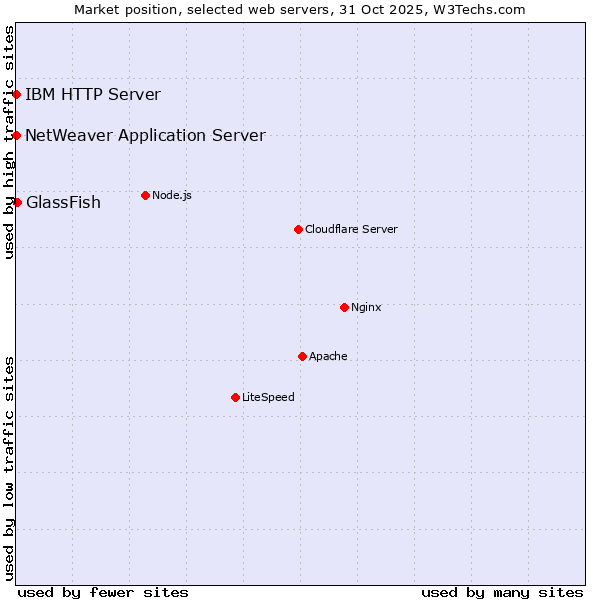The image size is (600, 600).
Task: Click the Cloudflare Server text label
Action: pyautogui.click(x=351, y=229)
